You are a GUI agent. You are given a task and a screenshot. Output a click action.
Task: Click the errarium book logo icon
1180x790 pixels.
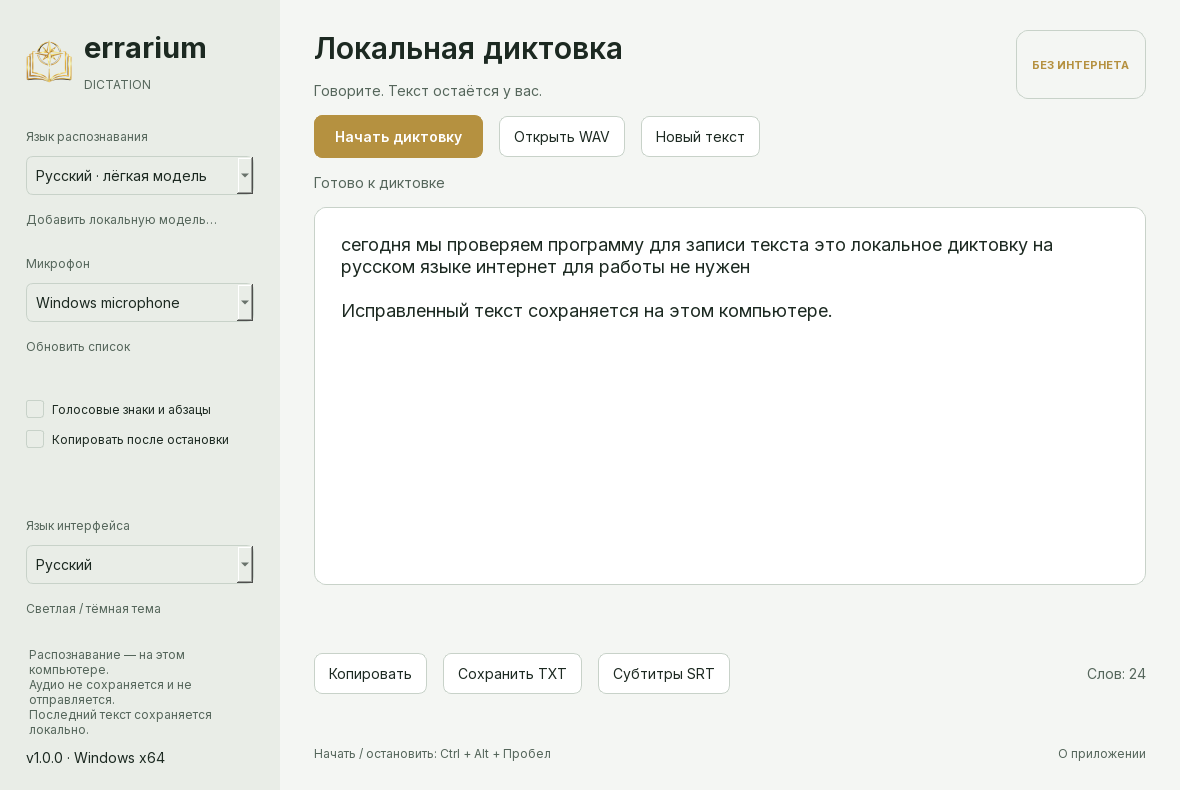click(49, 62)
